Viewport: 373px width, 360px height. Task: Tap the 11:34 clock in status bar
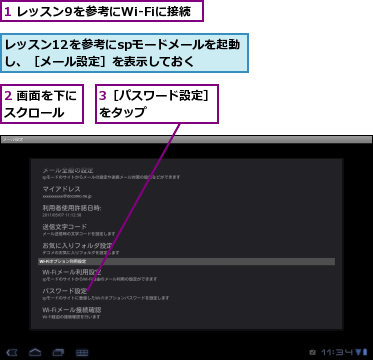(337, 352)
